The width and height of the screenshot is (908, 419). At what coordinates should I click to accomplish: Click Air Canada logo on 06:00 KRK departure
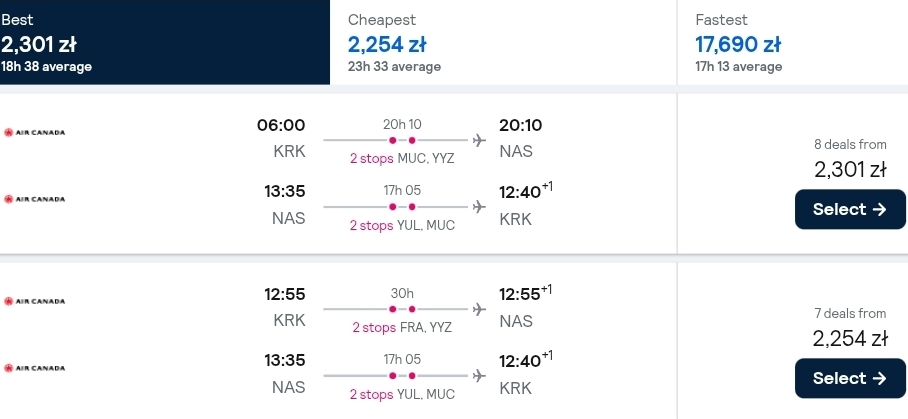[x=35, y=133]
